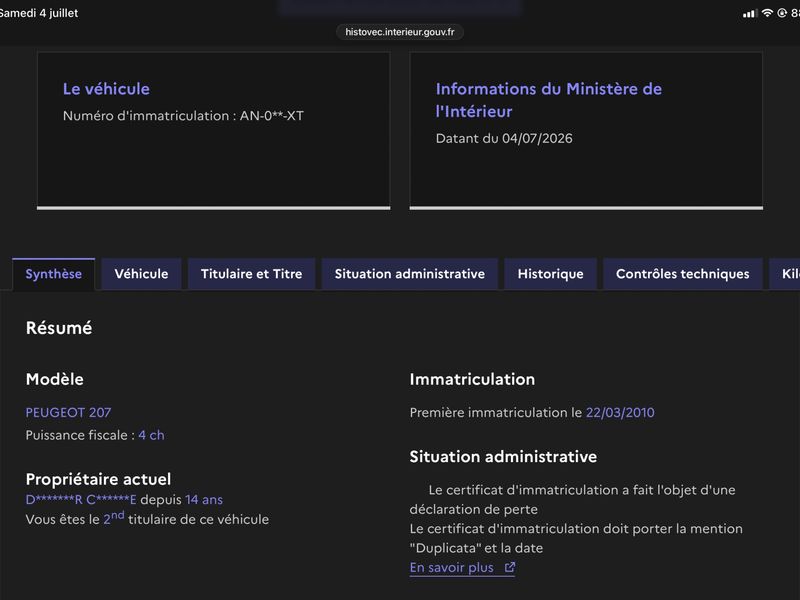Tap the Samedi 4 juillet date
This screenshot has height=600, width=800.
[39, 13]
